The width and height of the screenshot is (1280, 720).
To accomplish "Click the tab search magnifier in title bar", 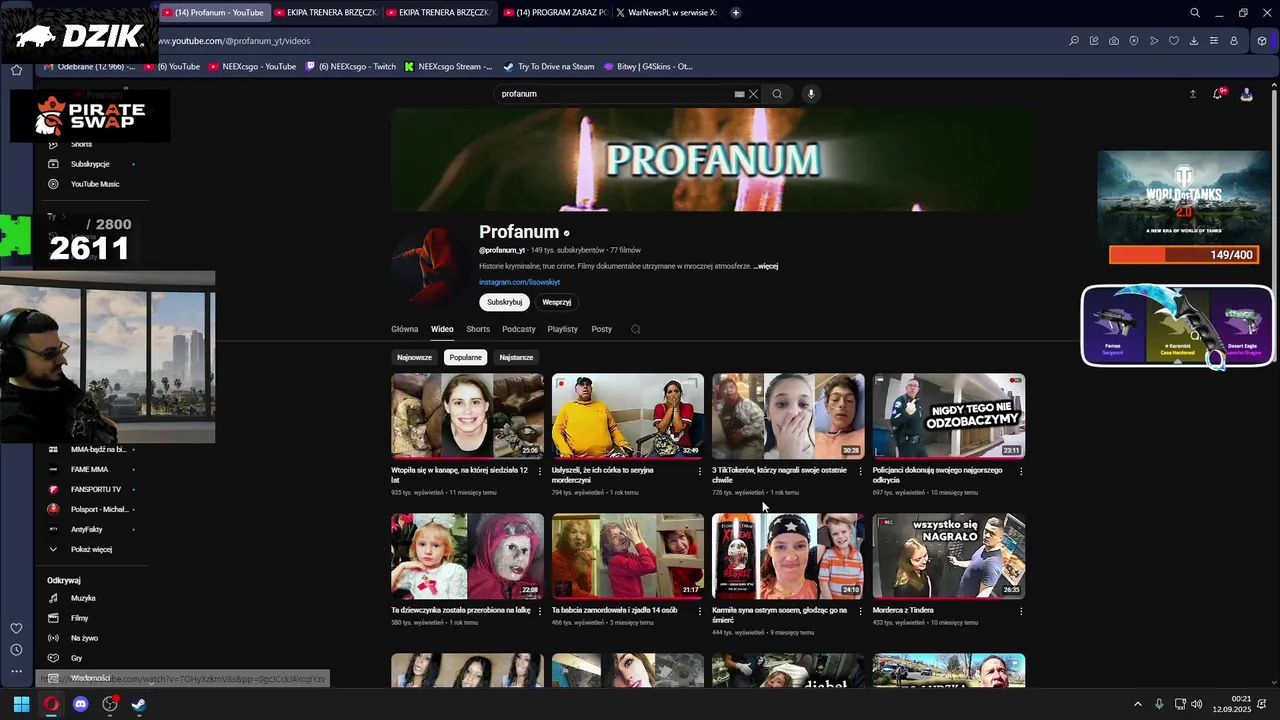I will point(1195,13).
